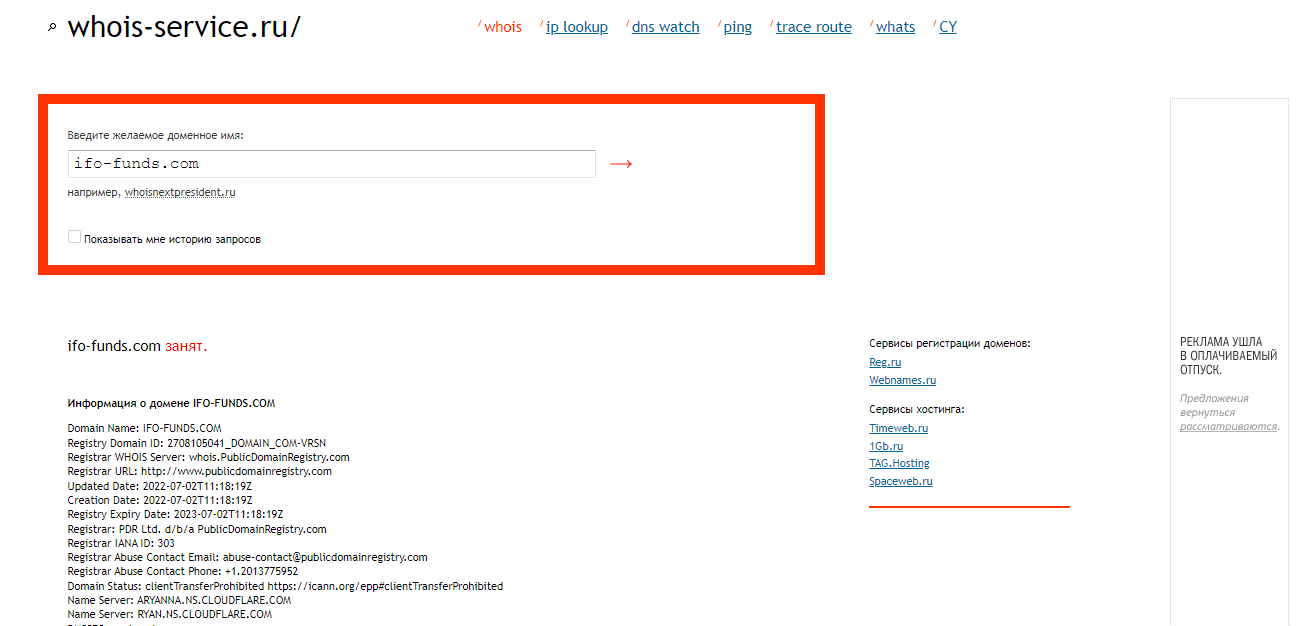Viewport: 1311px width, 626px height.
Task: Click the 1Gb.ru hosting link
Action: click(x=886, y=446)
